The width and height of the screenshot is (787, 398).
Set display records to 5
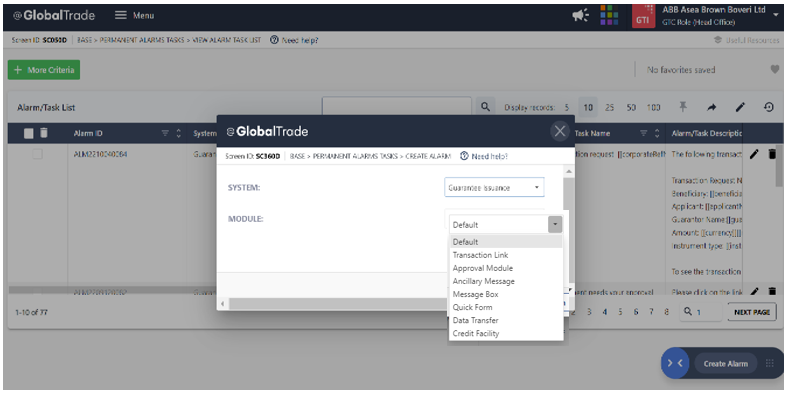[x=567, y=107]
